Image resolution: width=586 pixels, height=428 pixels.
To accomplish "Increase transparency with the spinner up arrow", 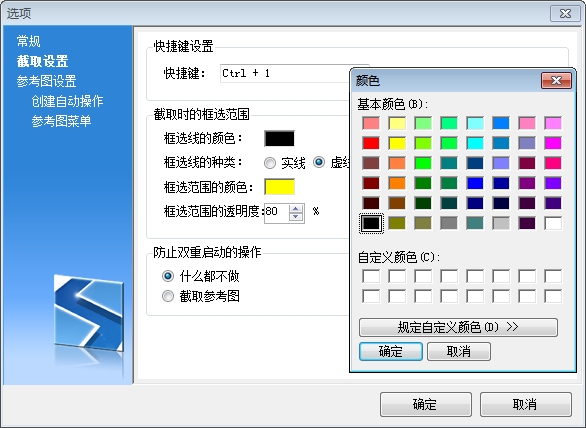I will [296, 209].
